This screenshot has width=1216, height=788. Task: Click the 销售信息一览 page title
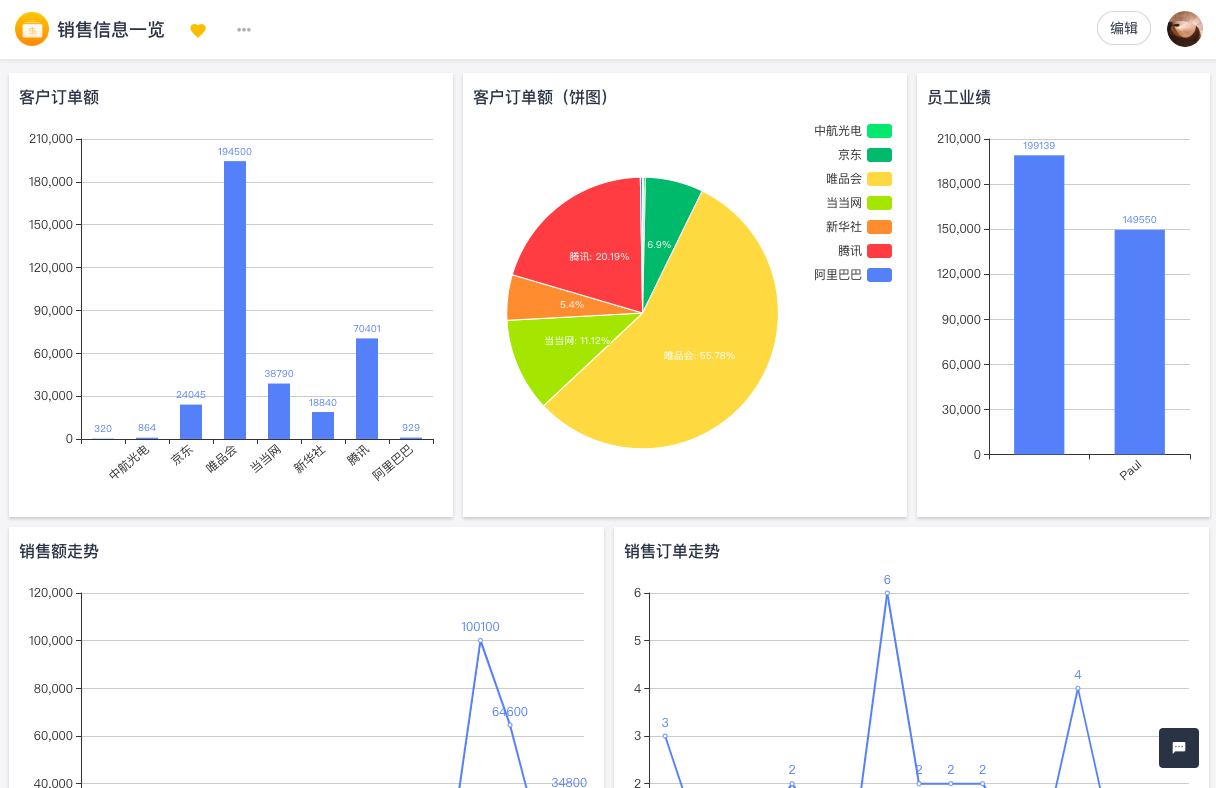(111, 30)
